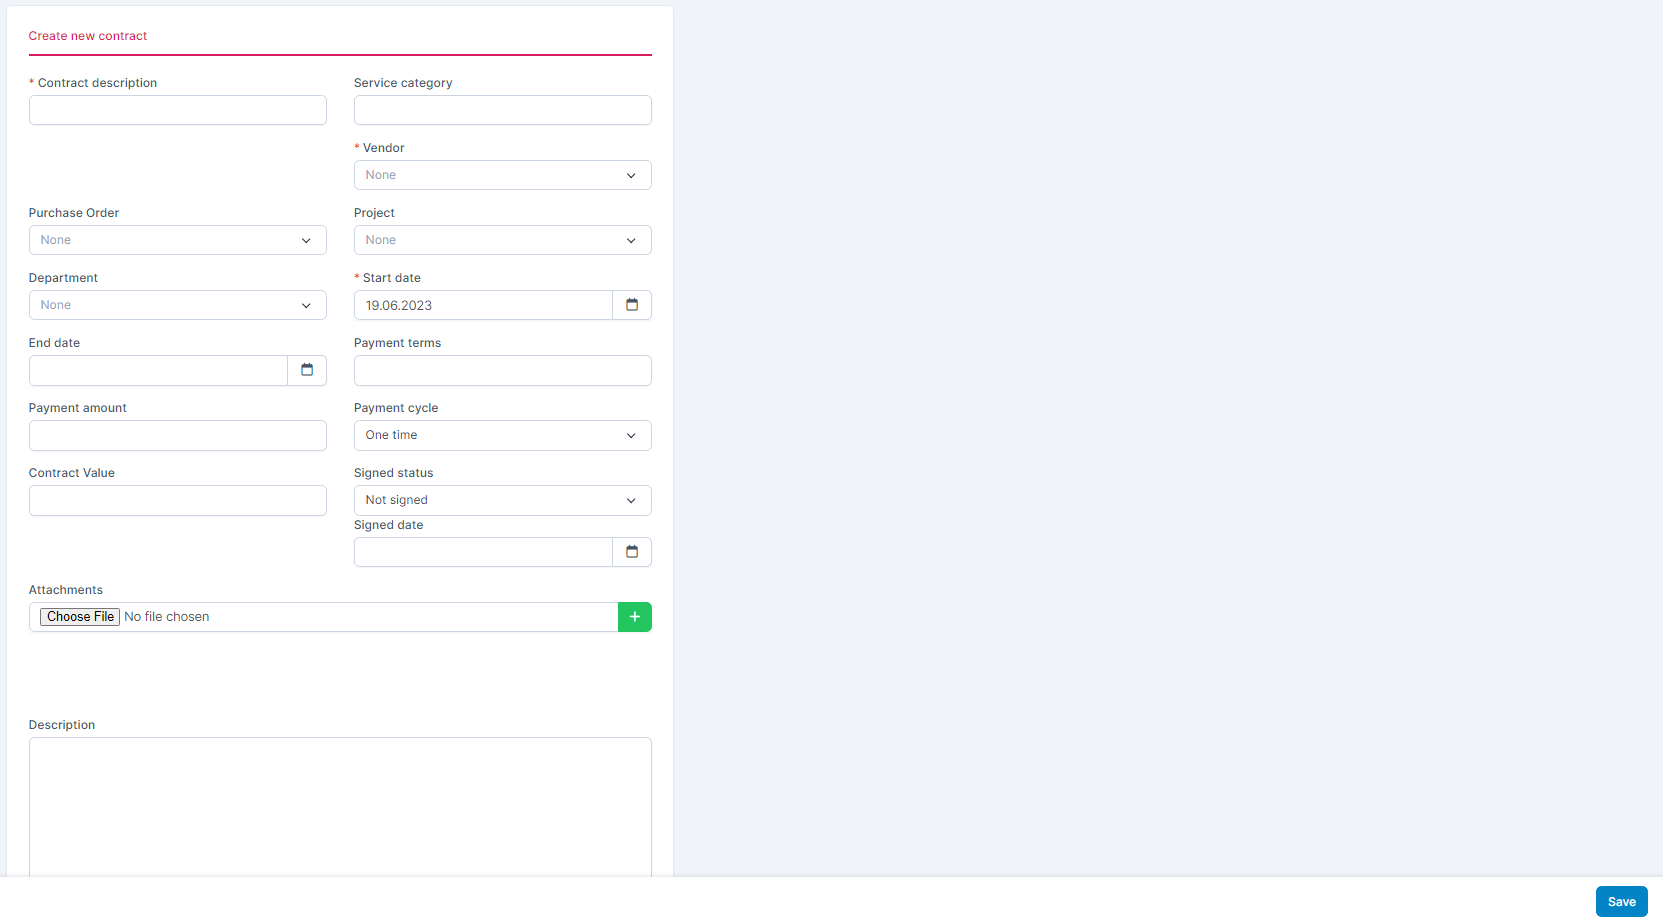Open the Start date calendar picker
The height and width of the screenshot is (923, 1663).
tap(631, 305)
